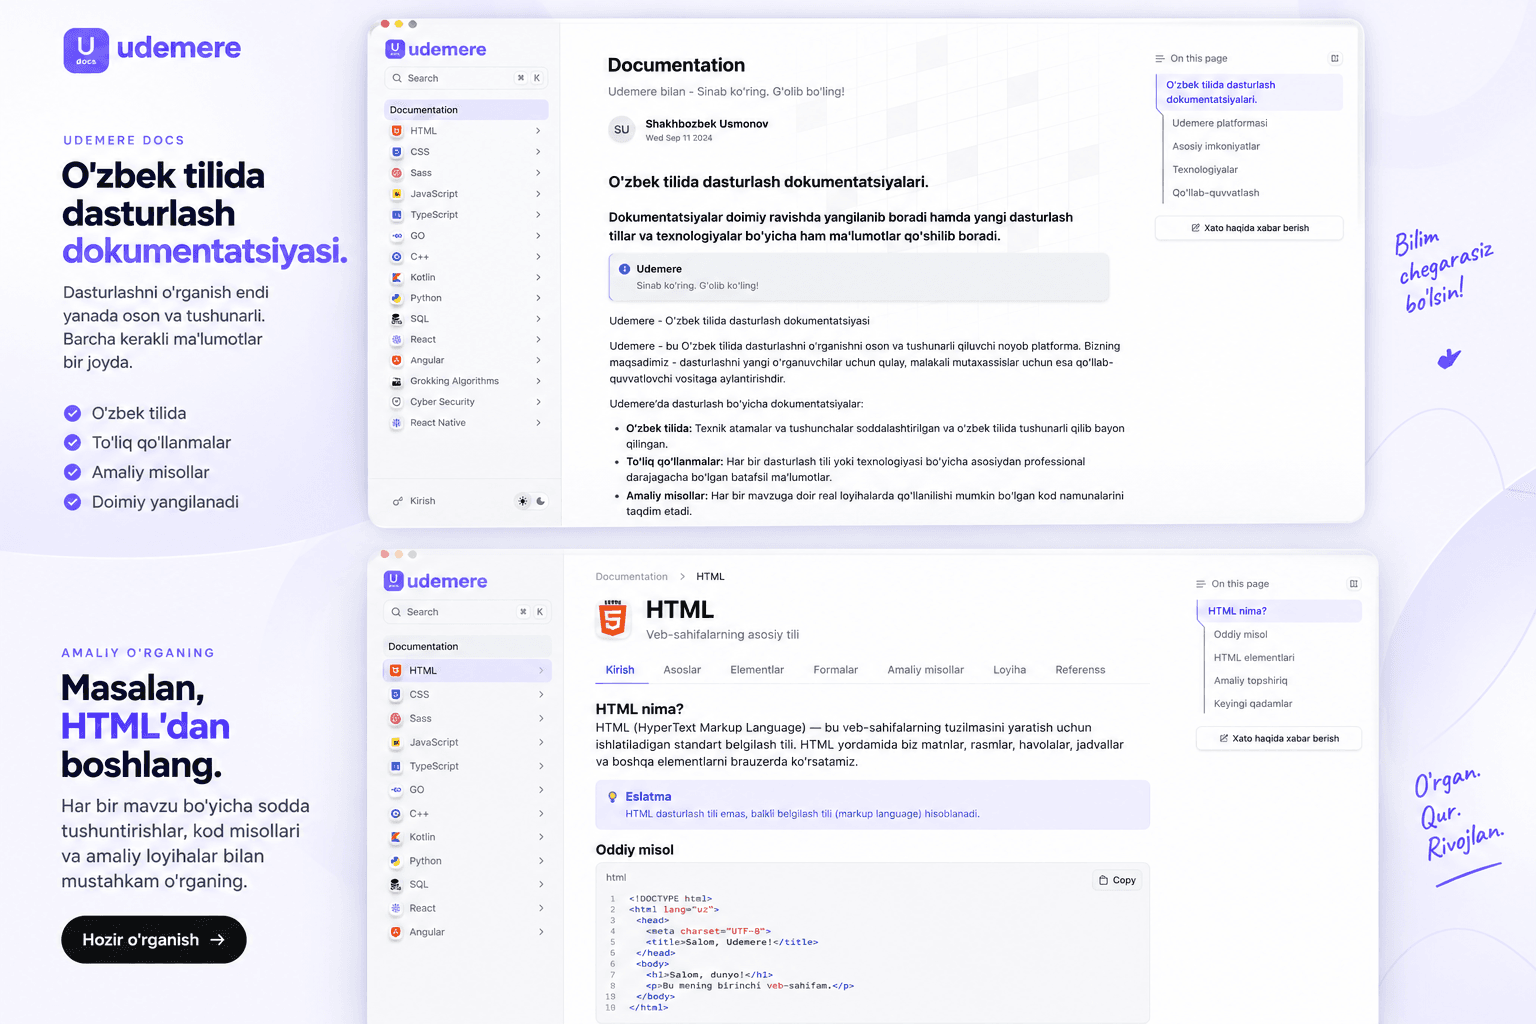Click the Sass icon in the Documentation overview window sidebar
This screenshot has height=1024, width=1536.
coord(397,173)
